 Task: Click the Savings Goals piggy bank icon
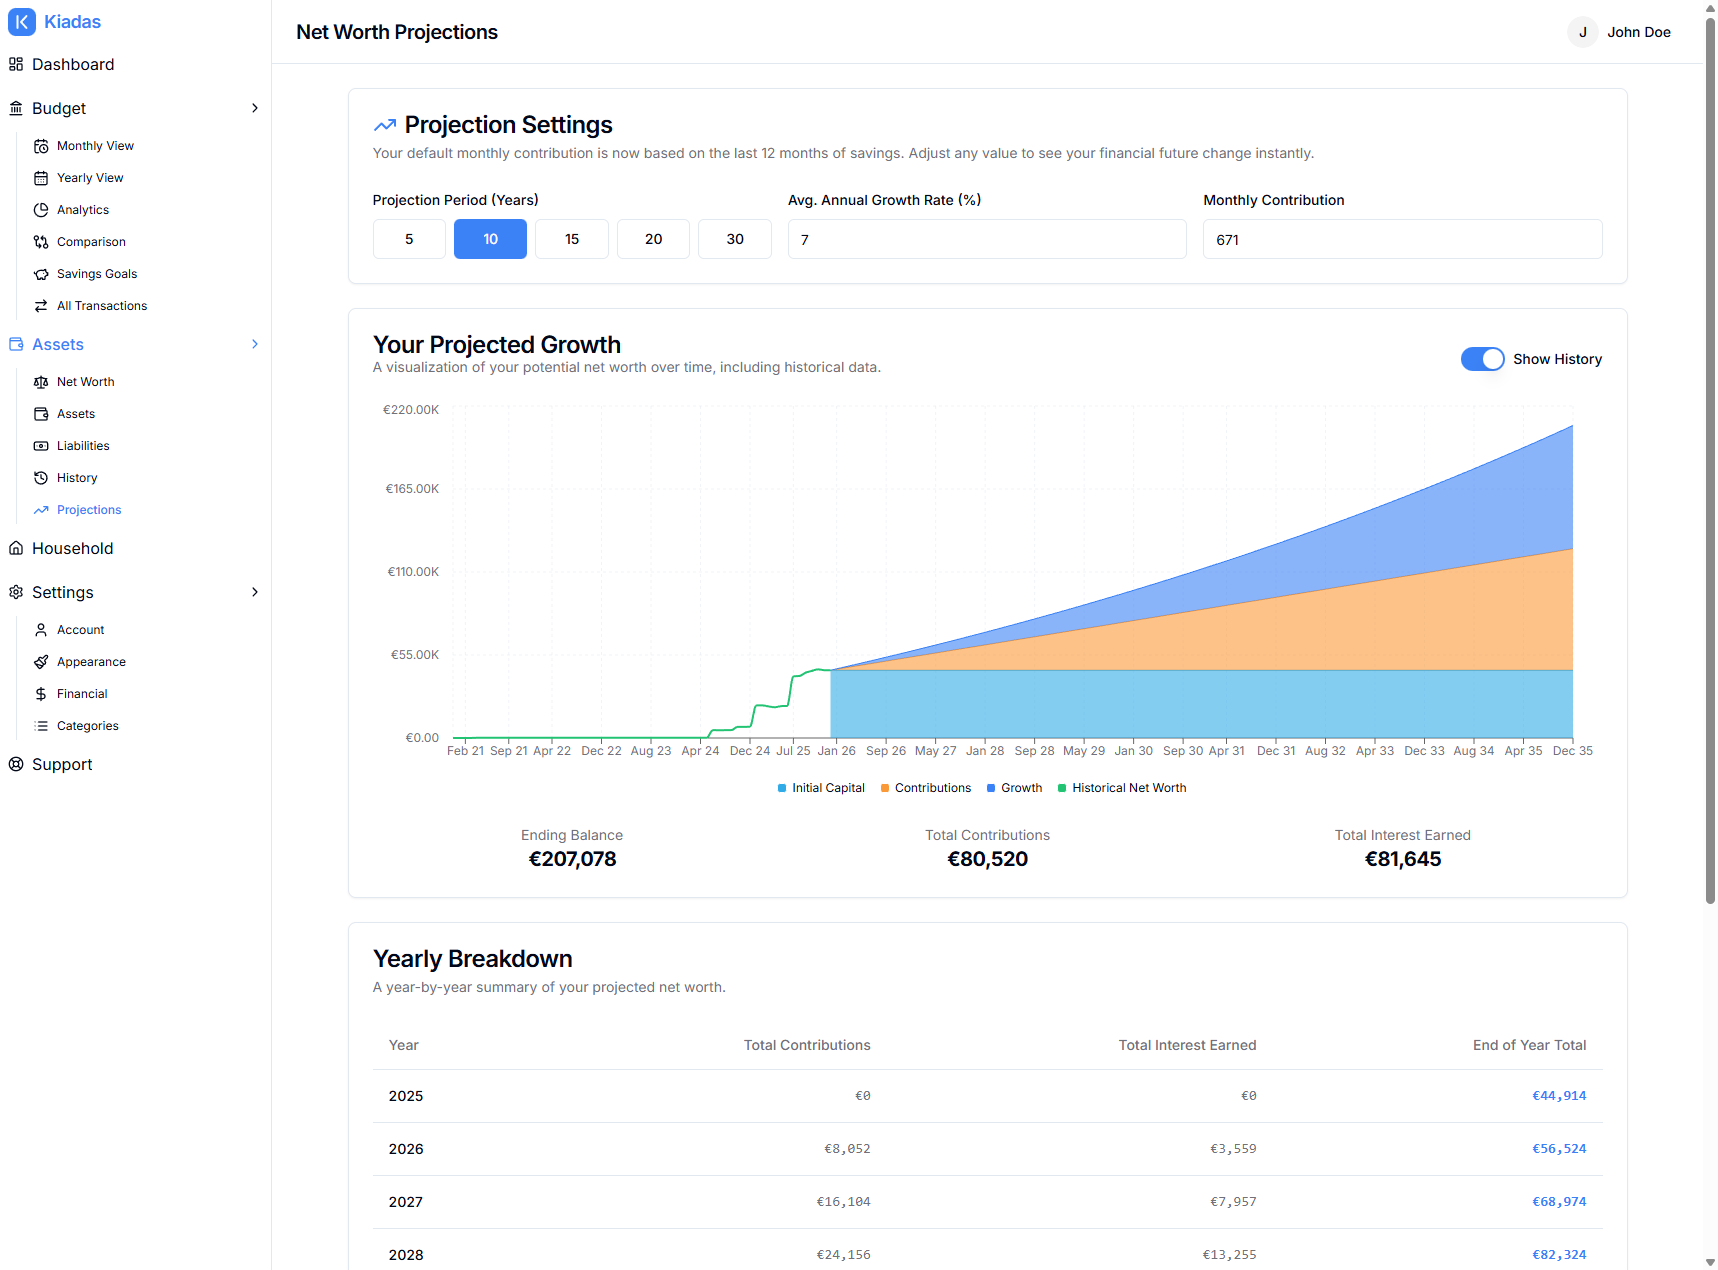coord(41,274)
